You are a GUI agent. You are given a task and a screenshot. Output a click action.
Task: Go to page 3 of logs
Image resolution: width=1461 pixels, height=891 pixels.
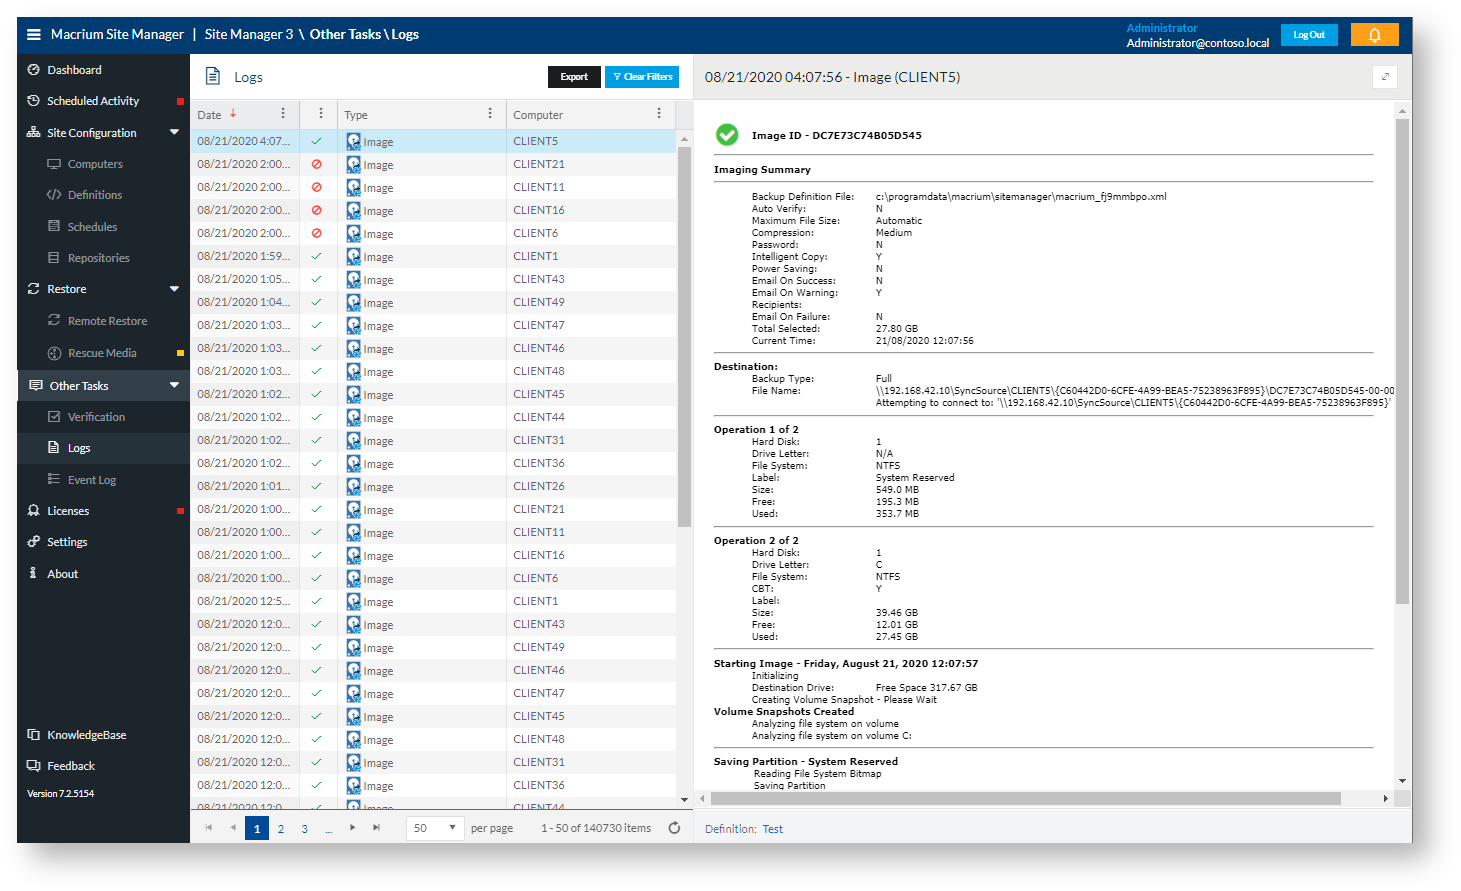coord(305,828)
